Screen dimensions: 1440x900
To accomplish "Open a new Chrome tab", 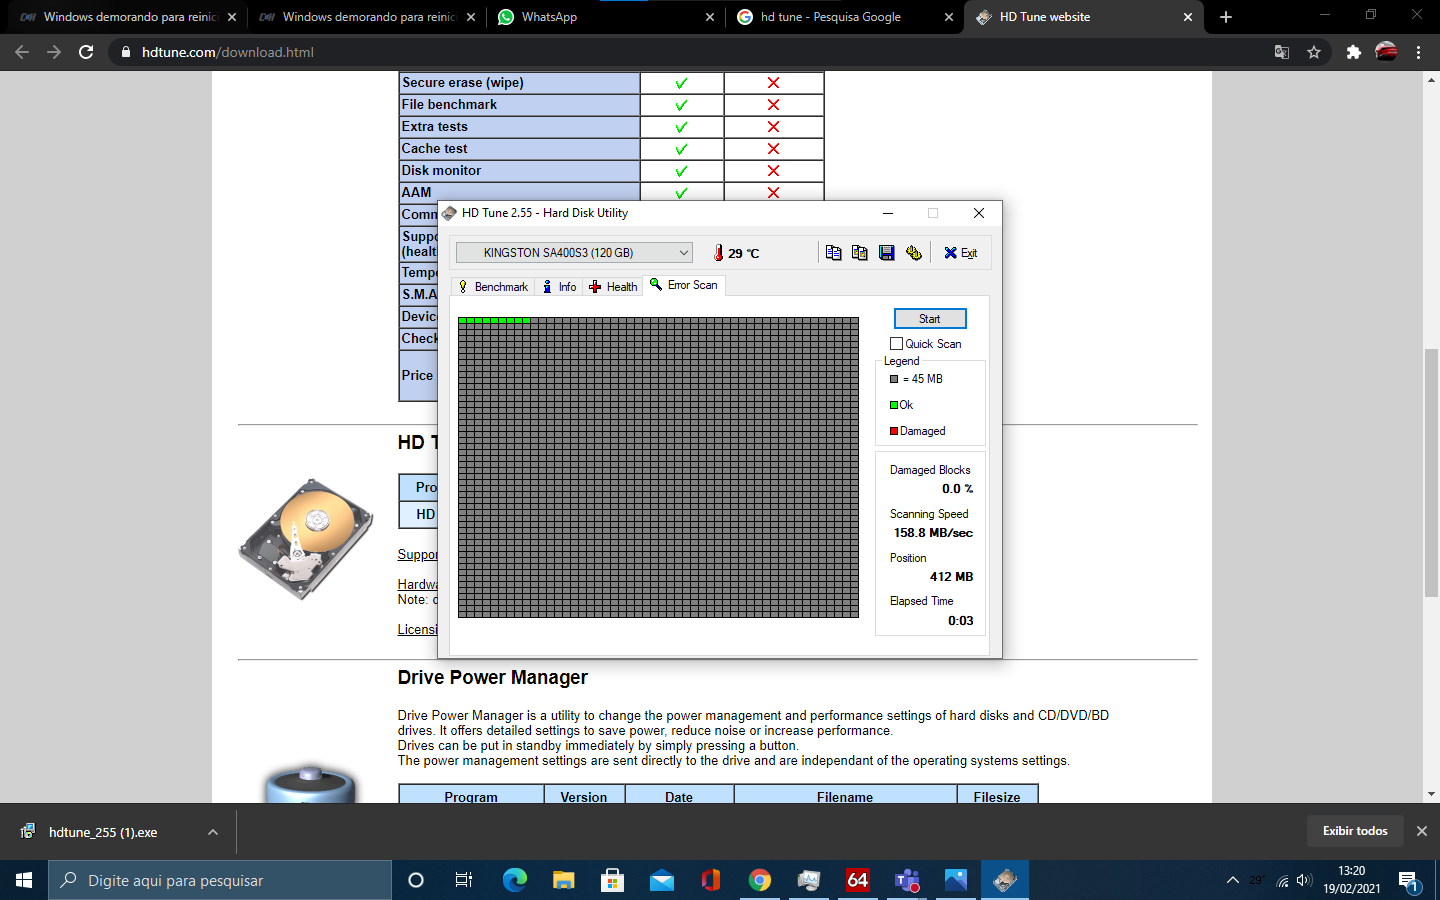I will coord(1226,17).
